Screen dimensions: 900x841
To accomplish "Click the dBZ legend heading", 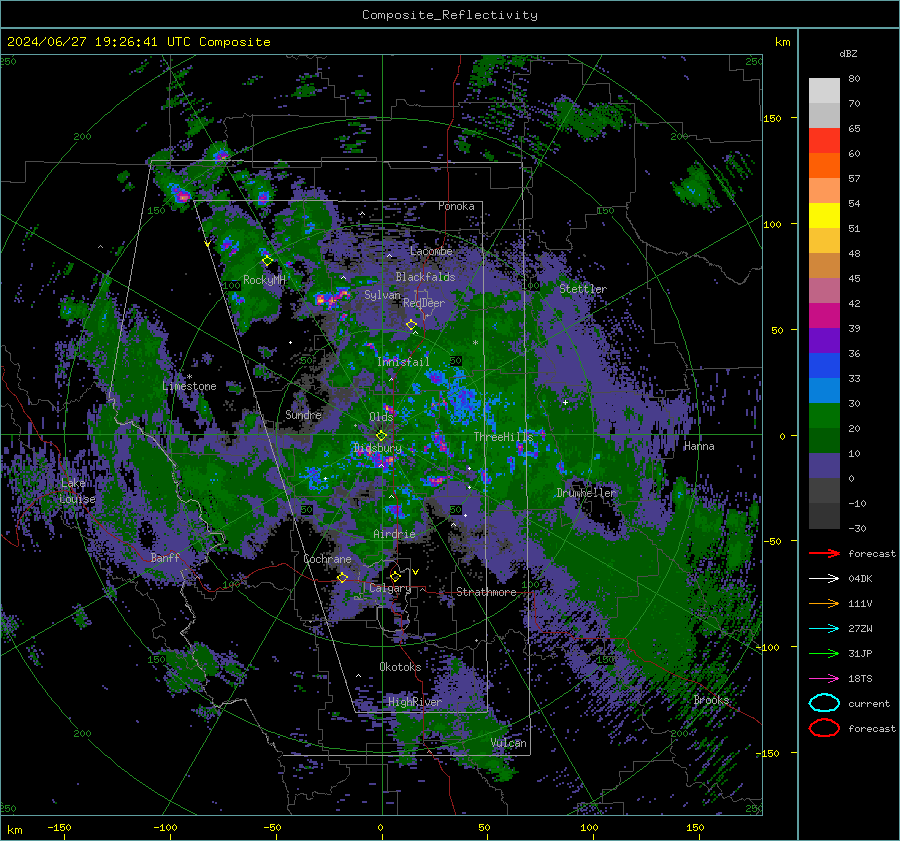I will (848, 53).
